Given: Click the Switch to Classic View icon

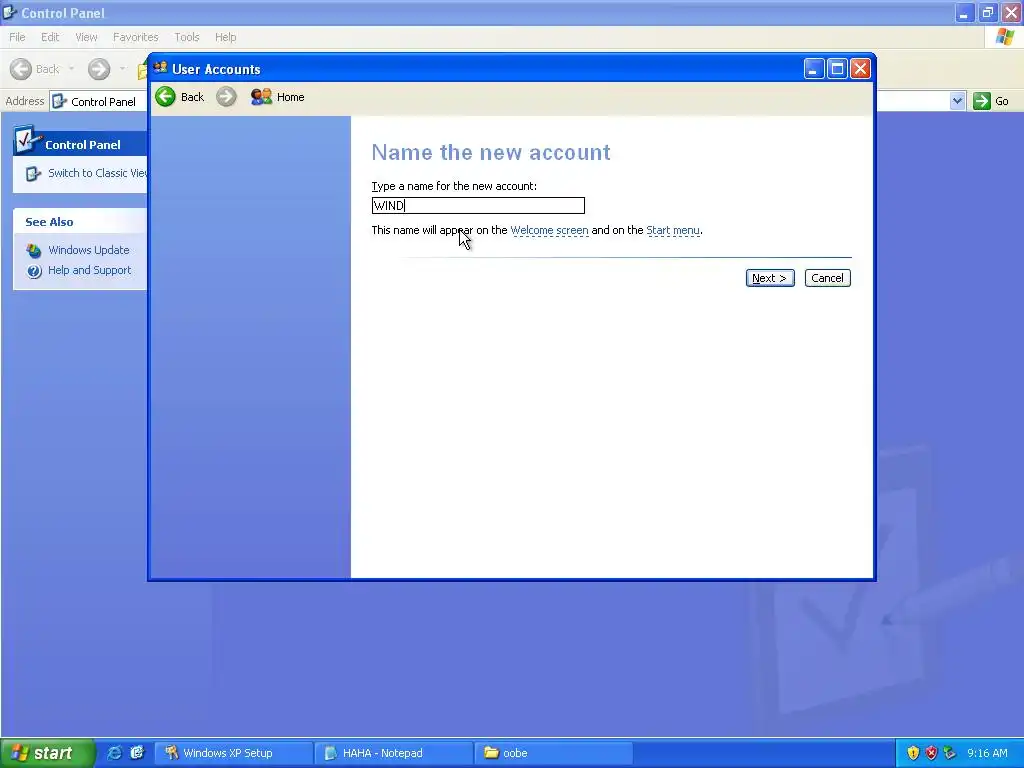Looking at the screenshot, I should click(33, 174).
